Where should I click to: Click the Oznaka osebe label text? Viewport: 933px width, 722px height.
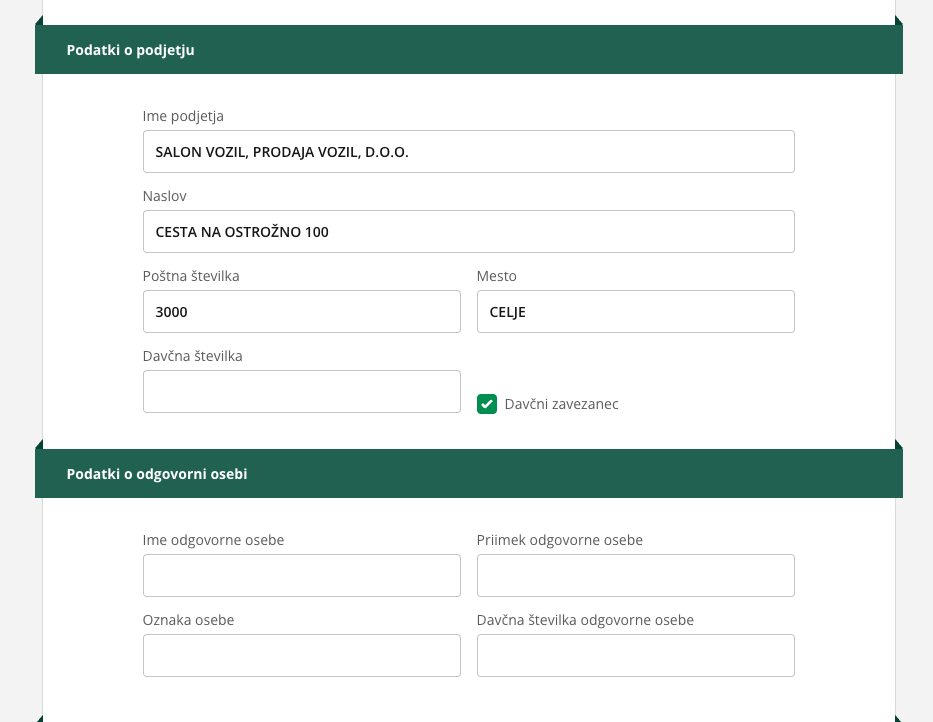[188, 620]
